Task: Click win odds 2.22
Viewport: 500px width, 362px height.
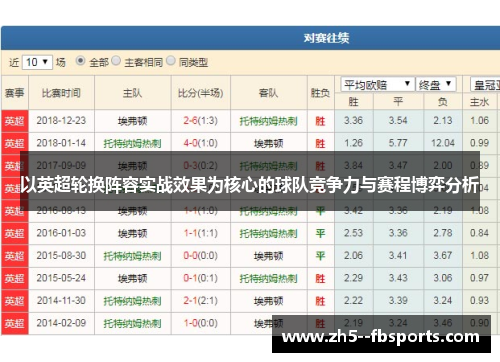Action: click(353, 300)
